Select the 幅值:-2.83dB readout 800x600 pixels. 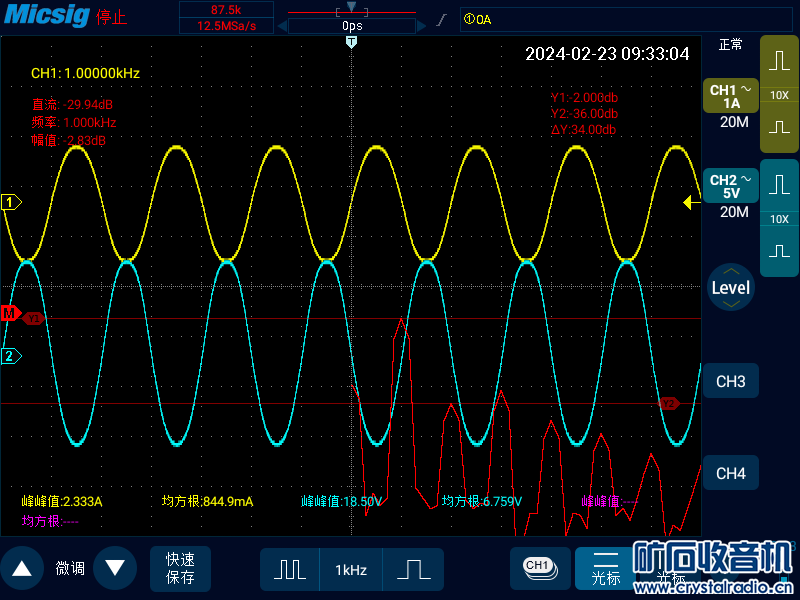68,140
